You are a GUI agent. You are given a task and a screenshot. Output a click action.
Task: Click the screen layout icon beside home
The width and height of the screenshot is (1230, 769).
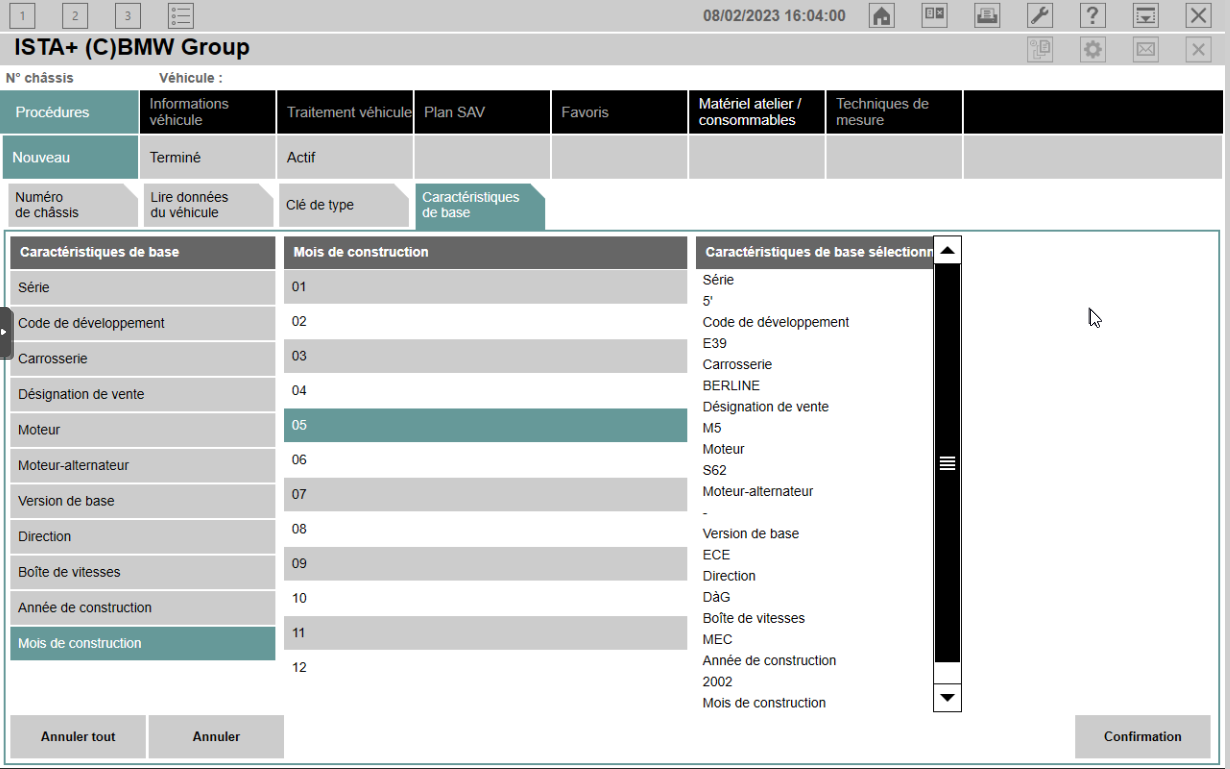click(934, 15)
